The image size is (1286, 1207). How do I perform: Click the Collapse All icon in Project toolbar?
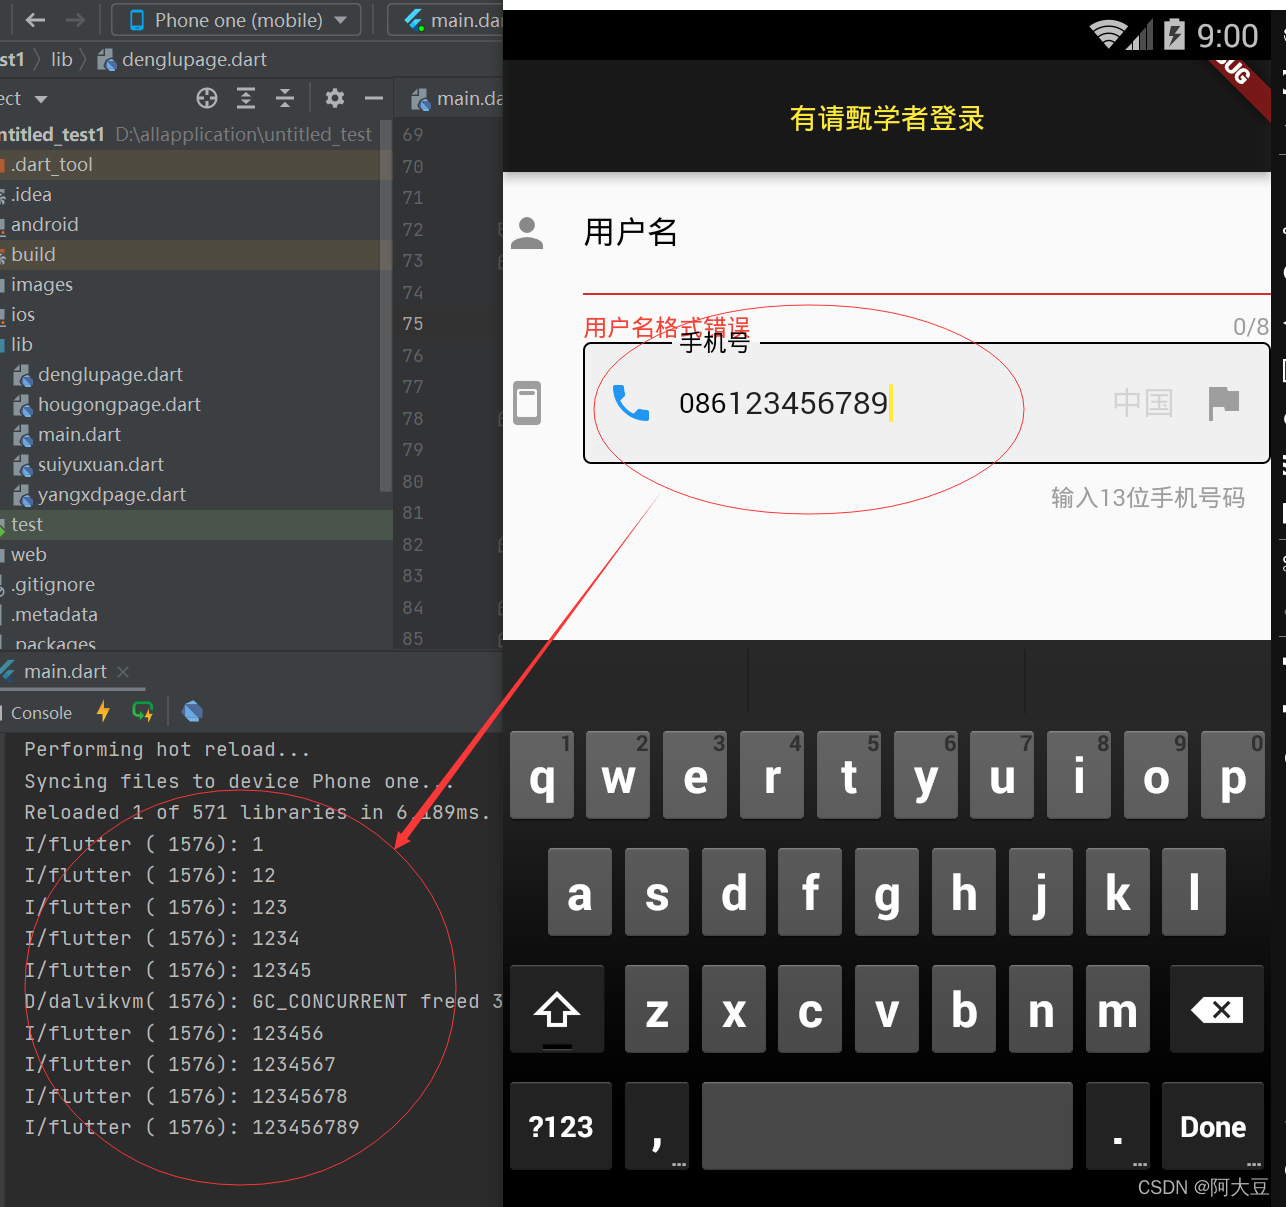(x=285, y=98)
